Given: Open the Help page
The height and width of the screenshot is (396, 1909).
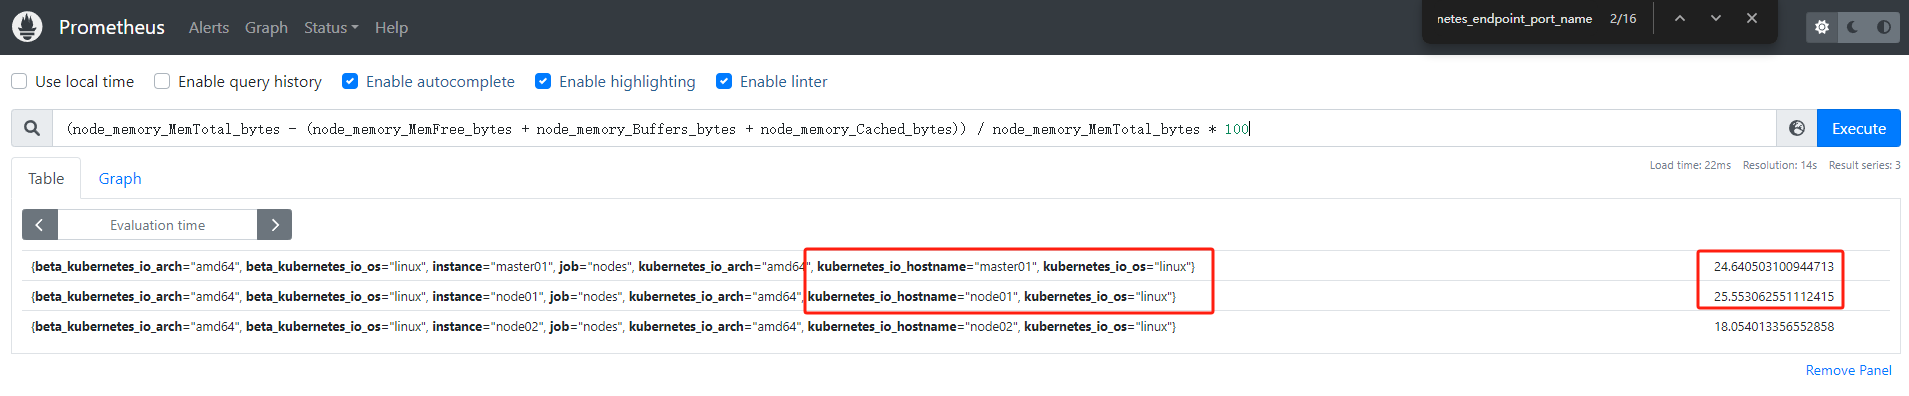Looking at the screenshot, I should [391, 27].
